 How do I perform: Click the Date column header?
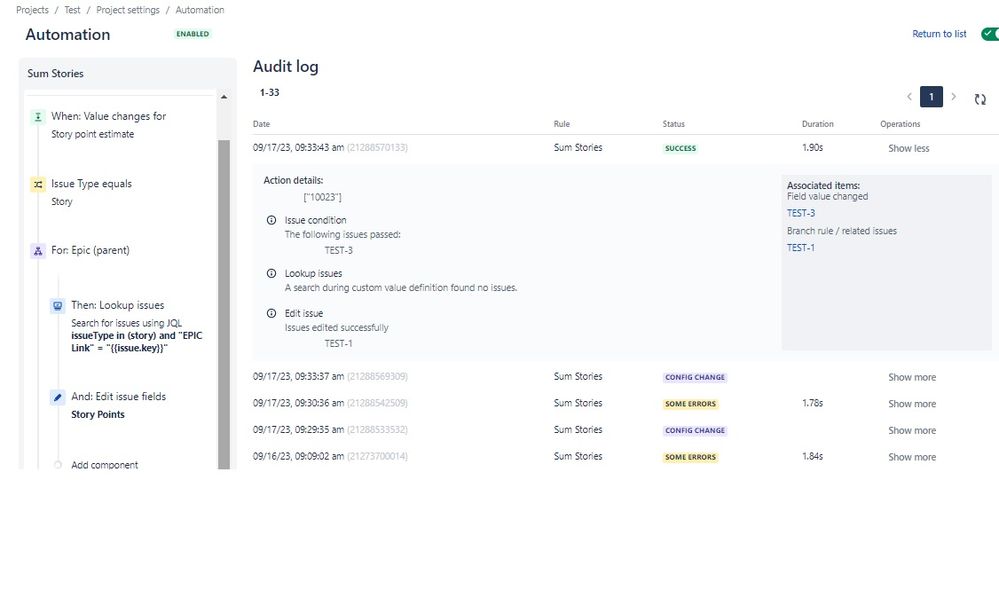click(x=261, y=124)
